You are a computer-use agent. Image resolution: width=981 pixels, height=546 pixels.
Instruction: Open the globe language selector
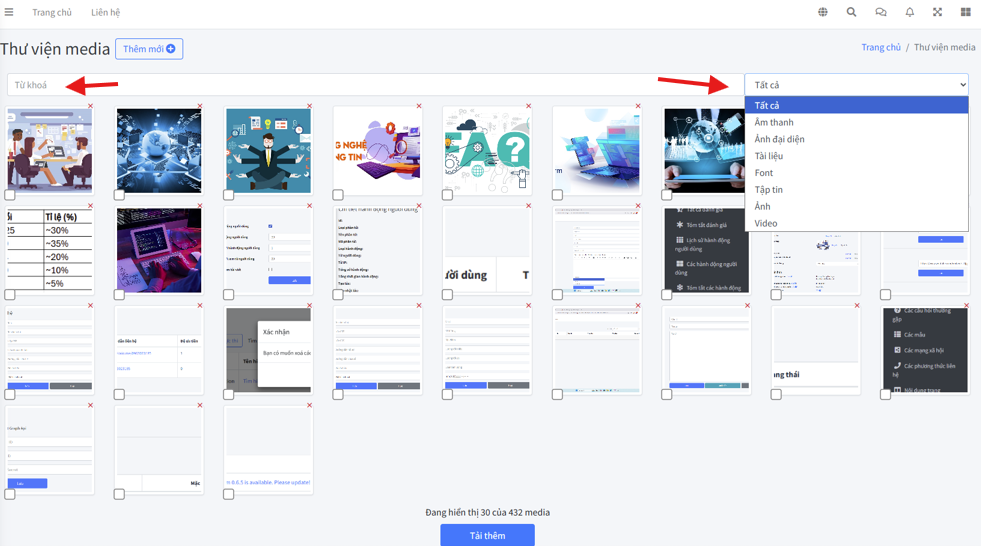click(823, 12)
